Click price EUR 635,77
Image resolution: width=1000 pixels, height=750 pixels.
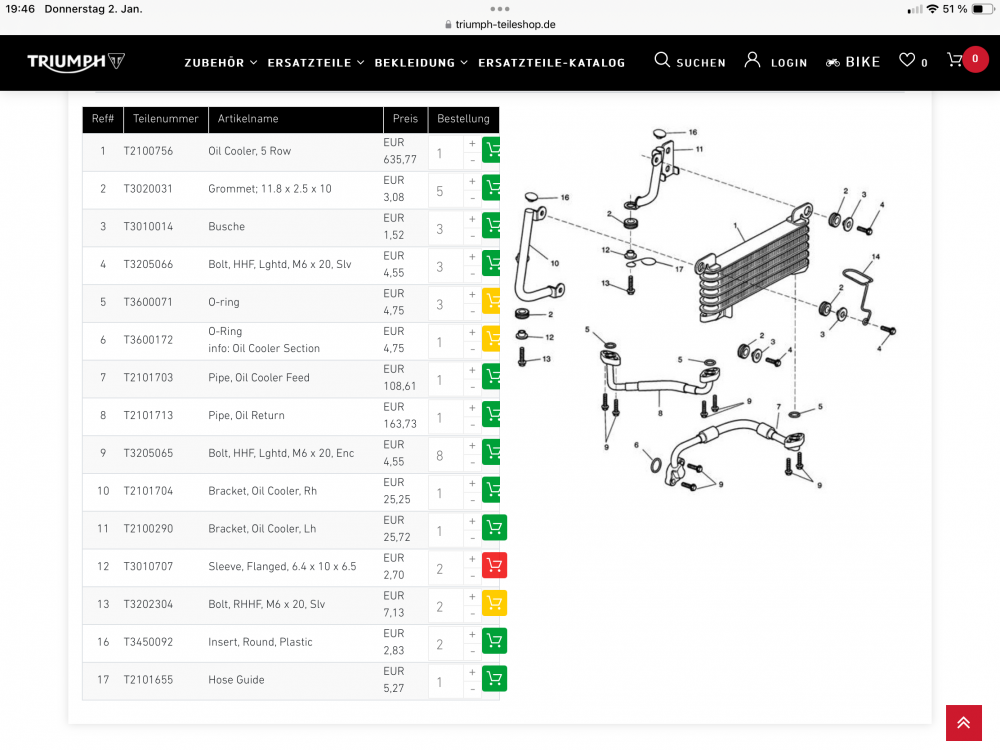[400, 151]
